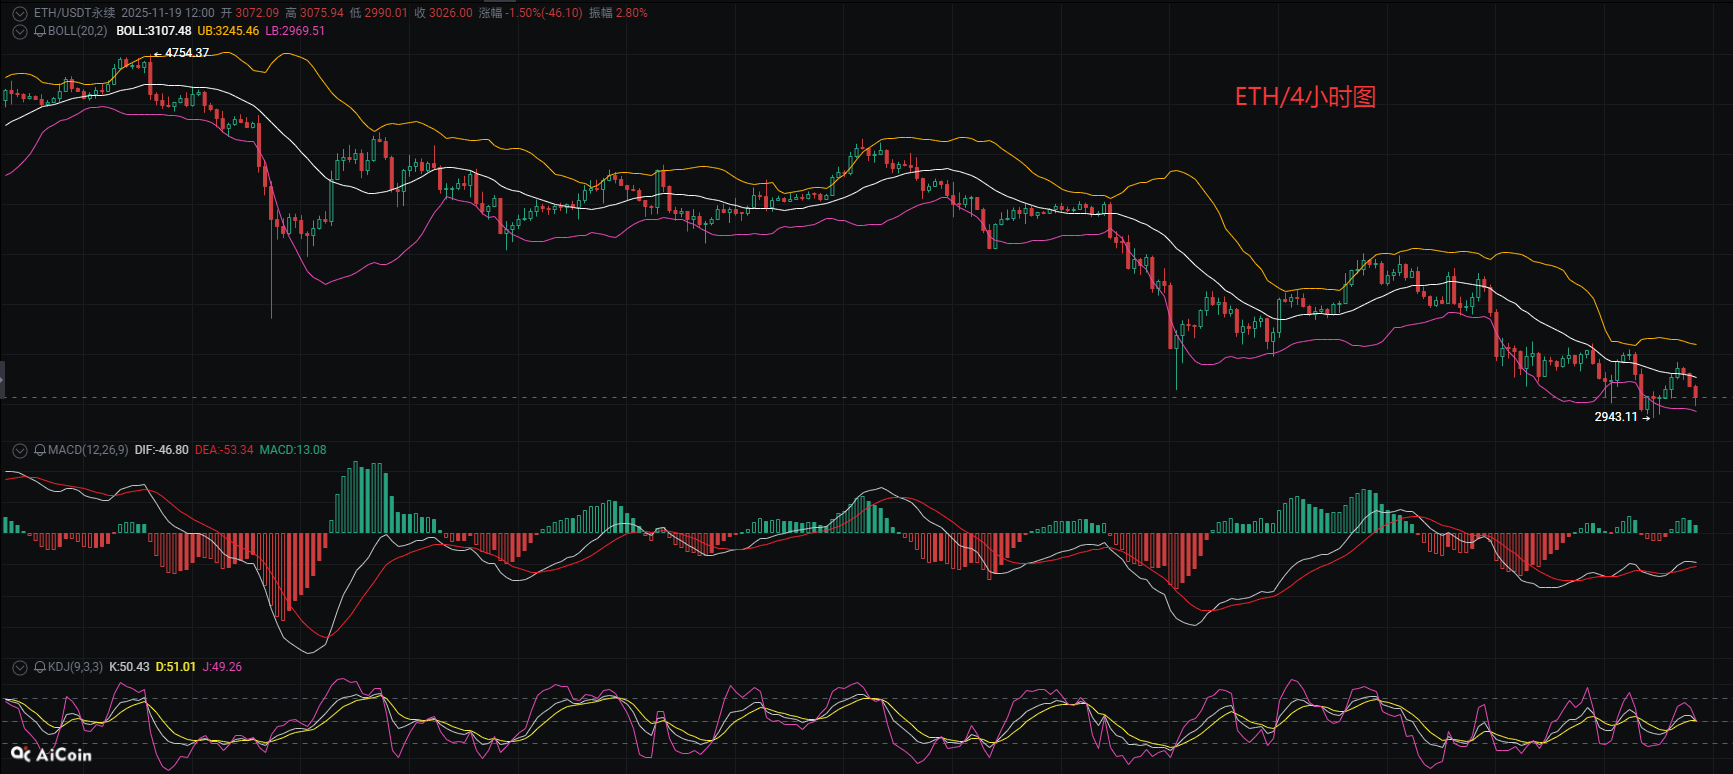Image resolution: width=1733 pixels, height=774 pixels.
Task: Open KDJ(9,3,3) indicator settings label
Action: (75, 667)
